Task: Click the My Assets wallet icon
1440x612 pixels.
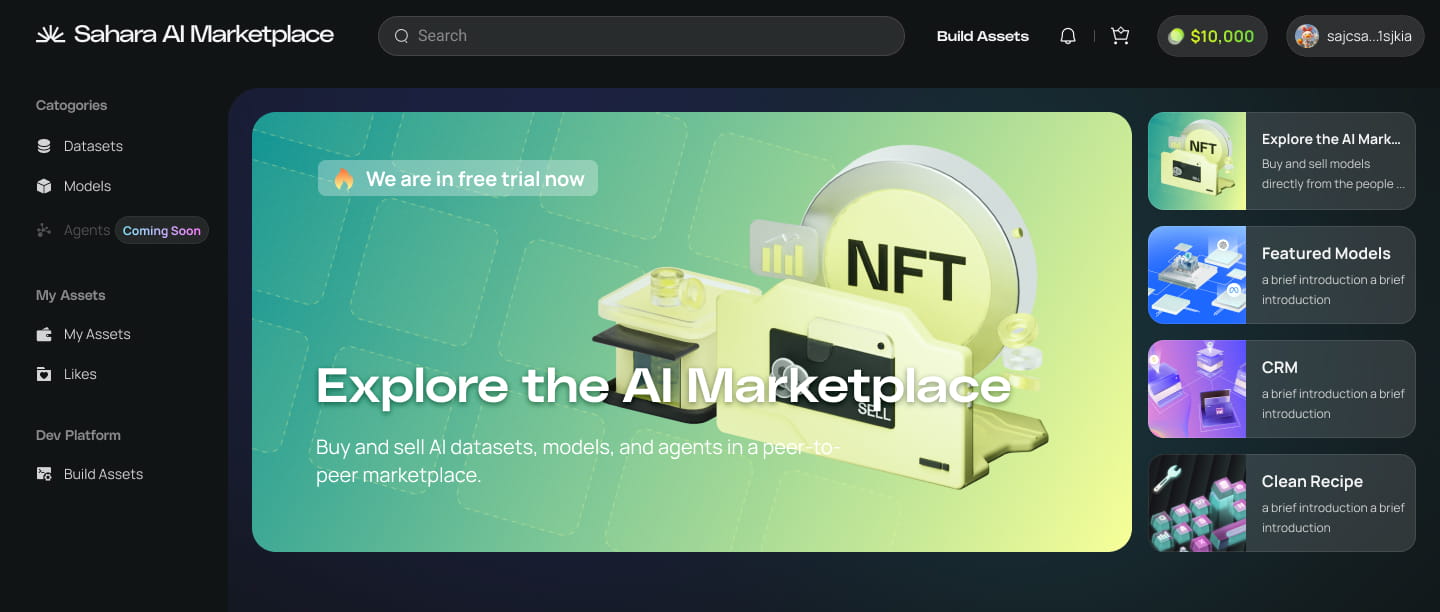Action: click(x=44, y=334)
